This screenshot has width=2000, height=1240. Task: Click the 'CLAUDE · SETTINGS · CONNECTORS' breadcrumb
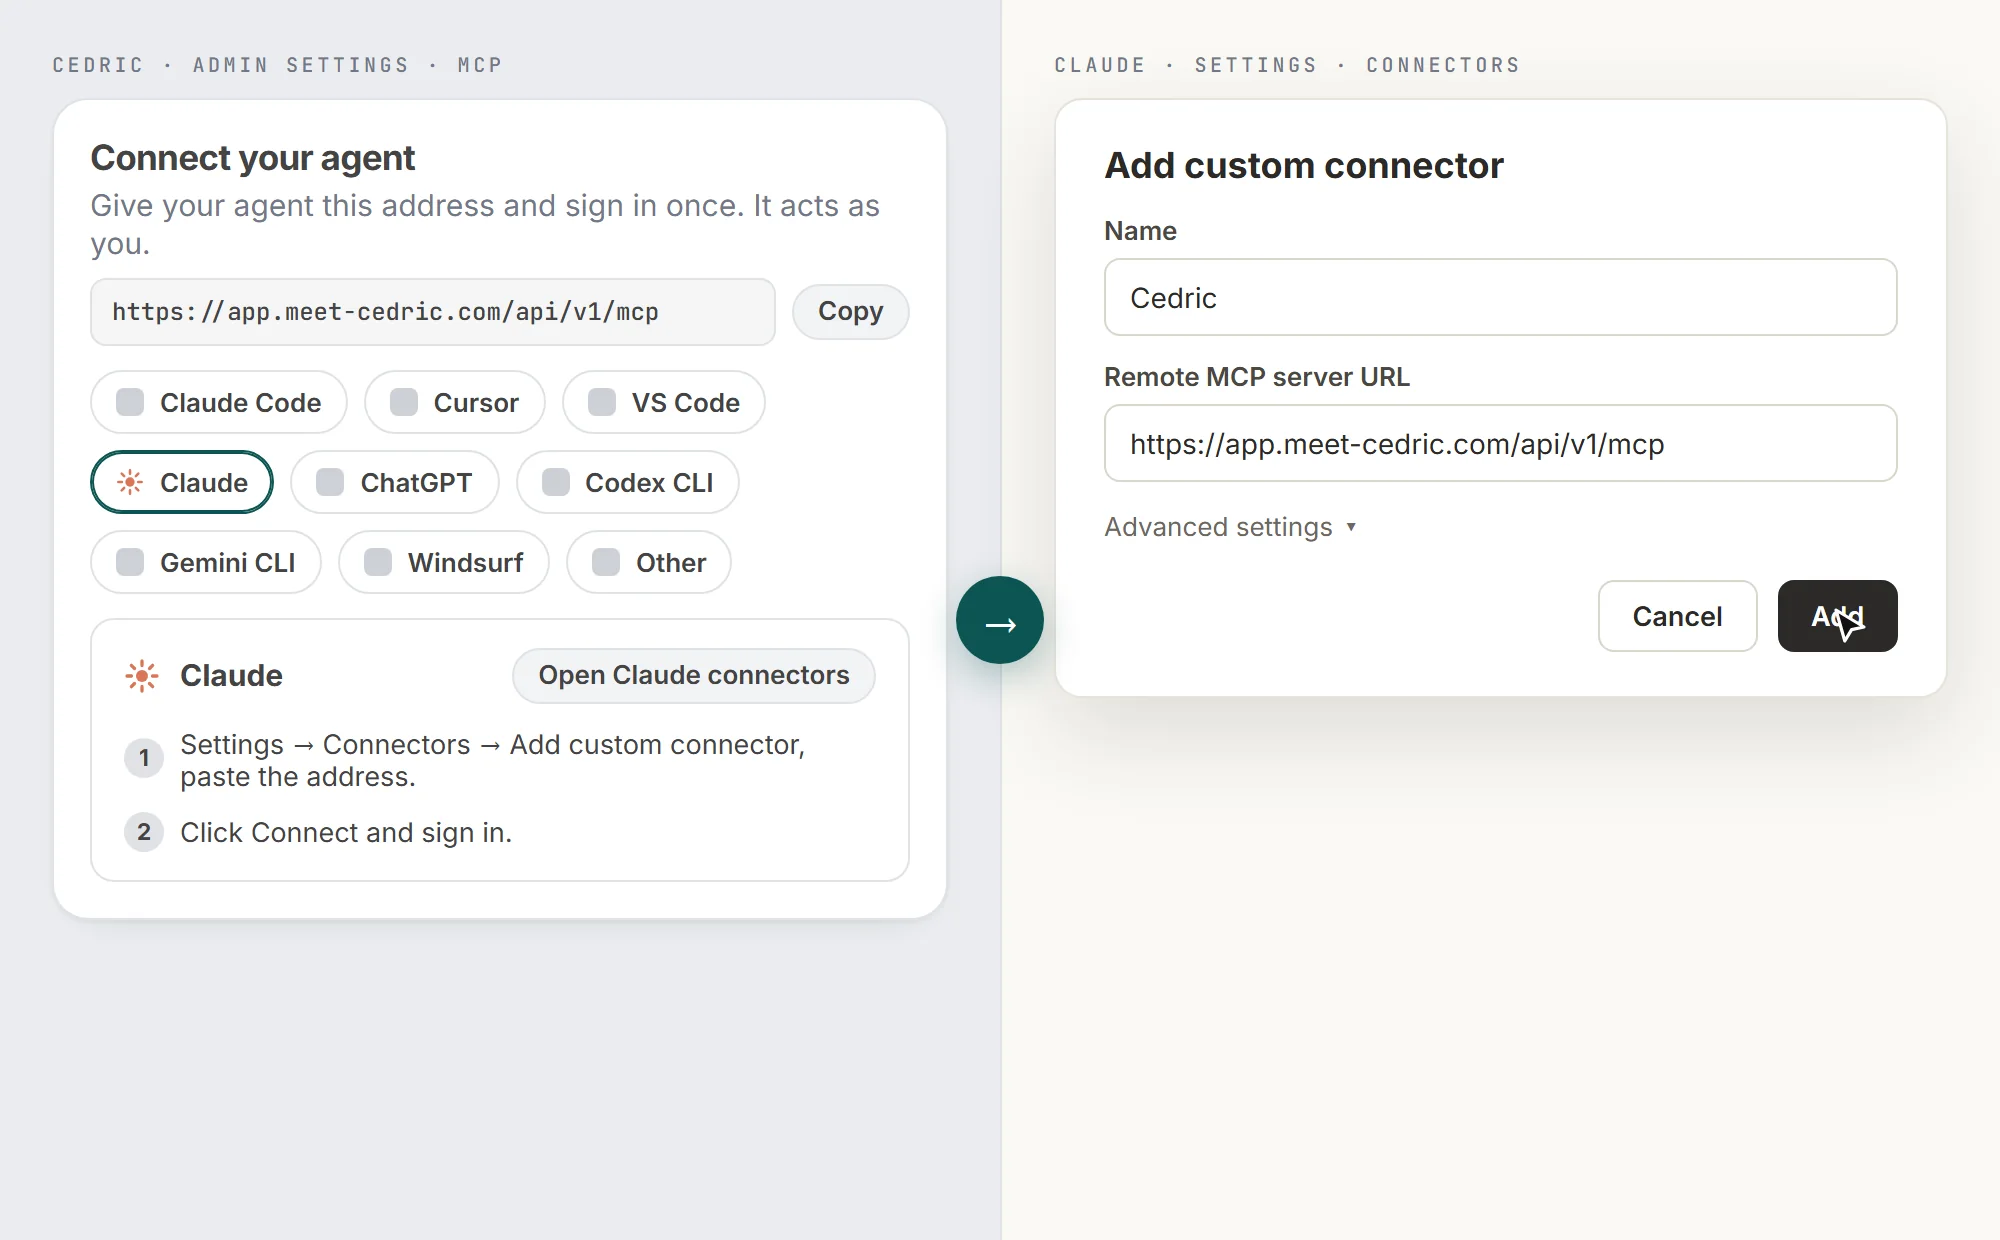coord(1288,65)
